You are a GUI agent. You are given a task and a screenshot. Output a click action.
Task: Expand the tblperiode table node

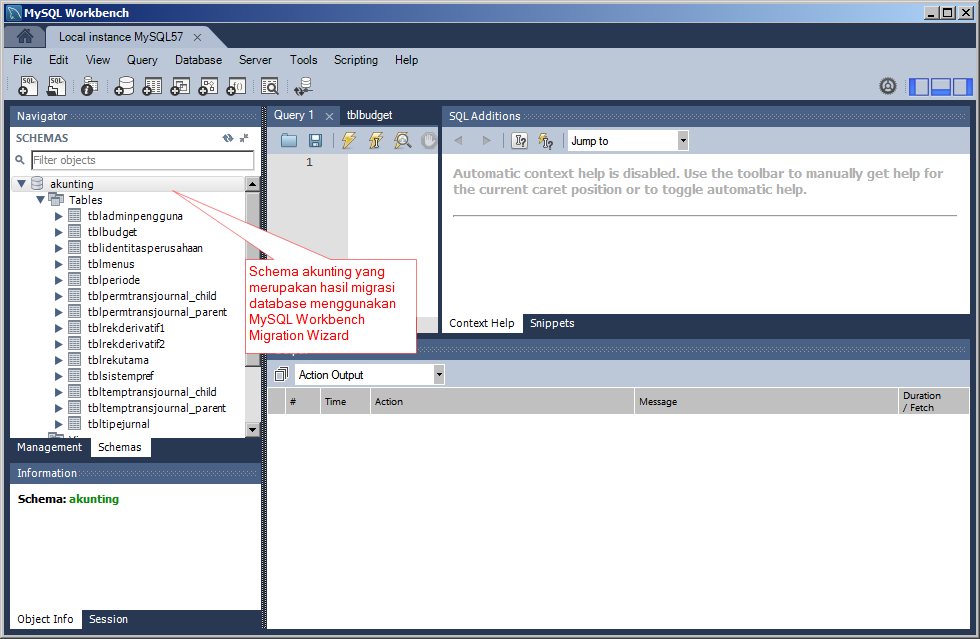point(59,280)
